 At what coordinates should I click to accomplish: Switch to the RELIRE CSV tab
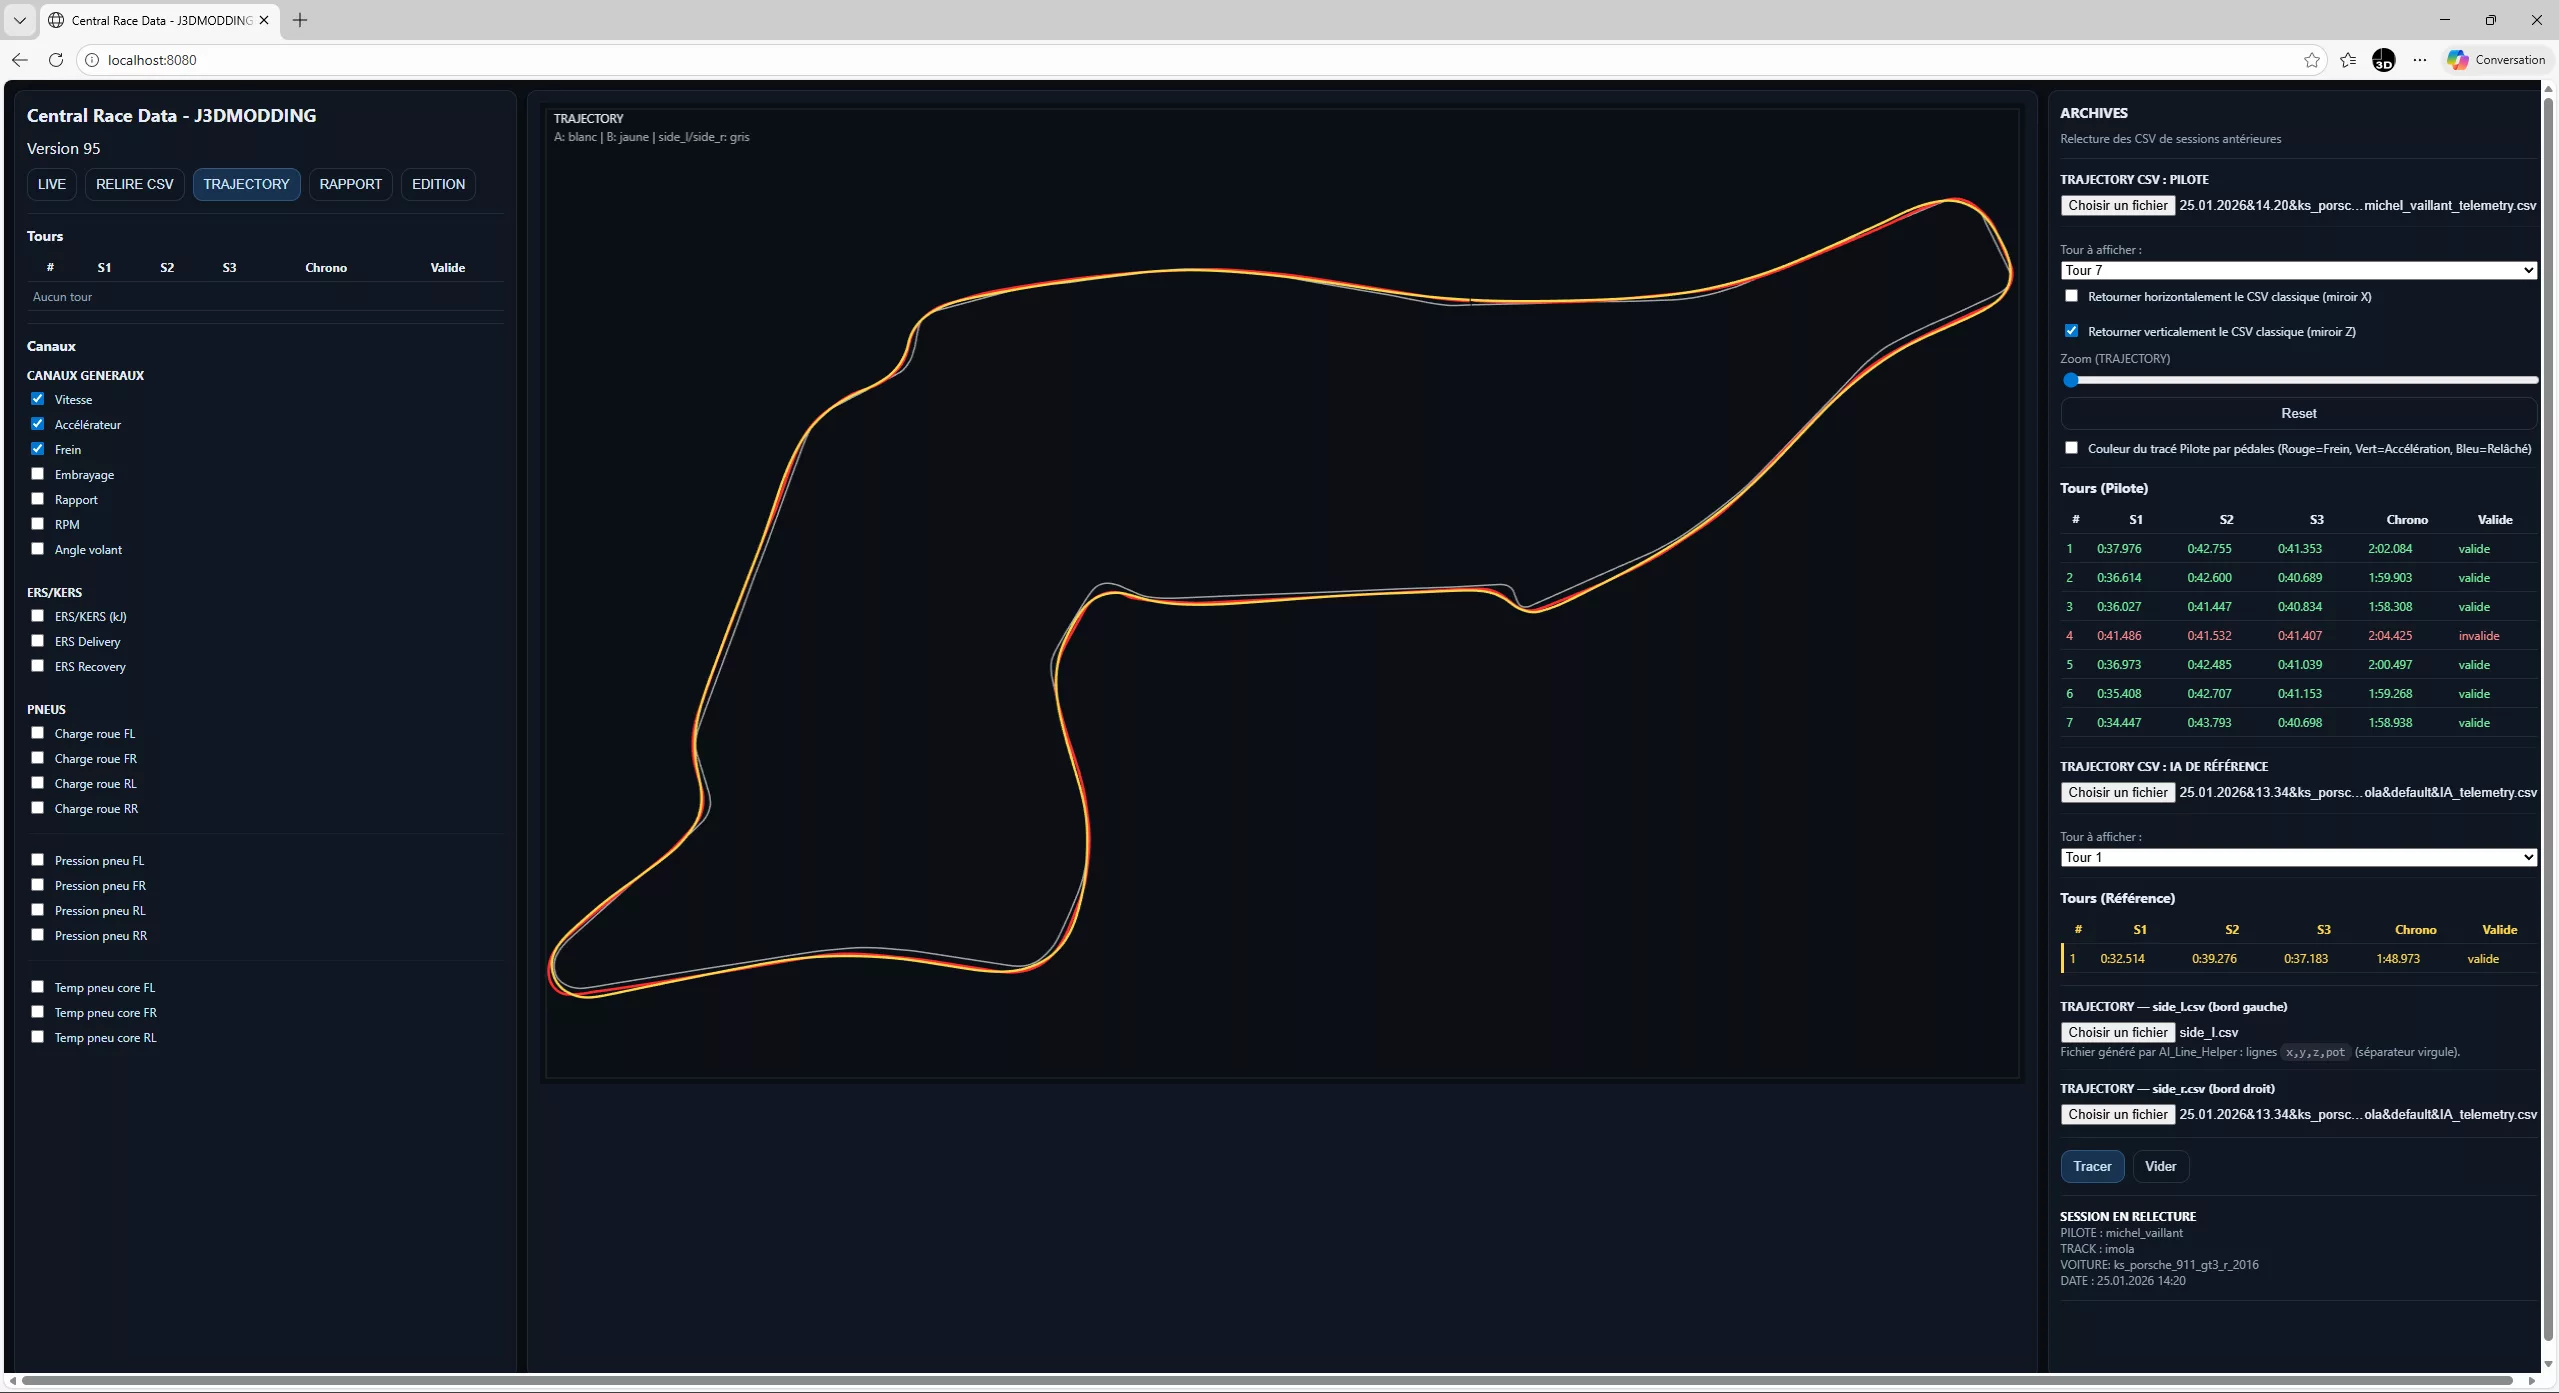point(134,184)
